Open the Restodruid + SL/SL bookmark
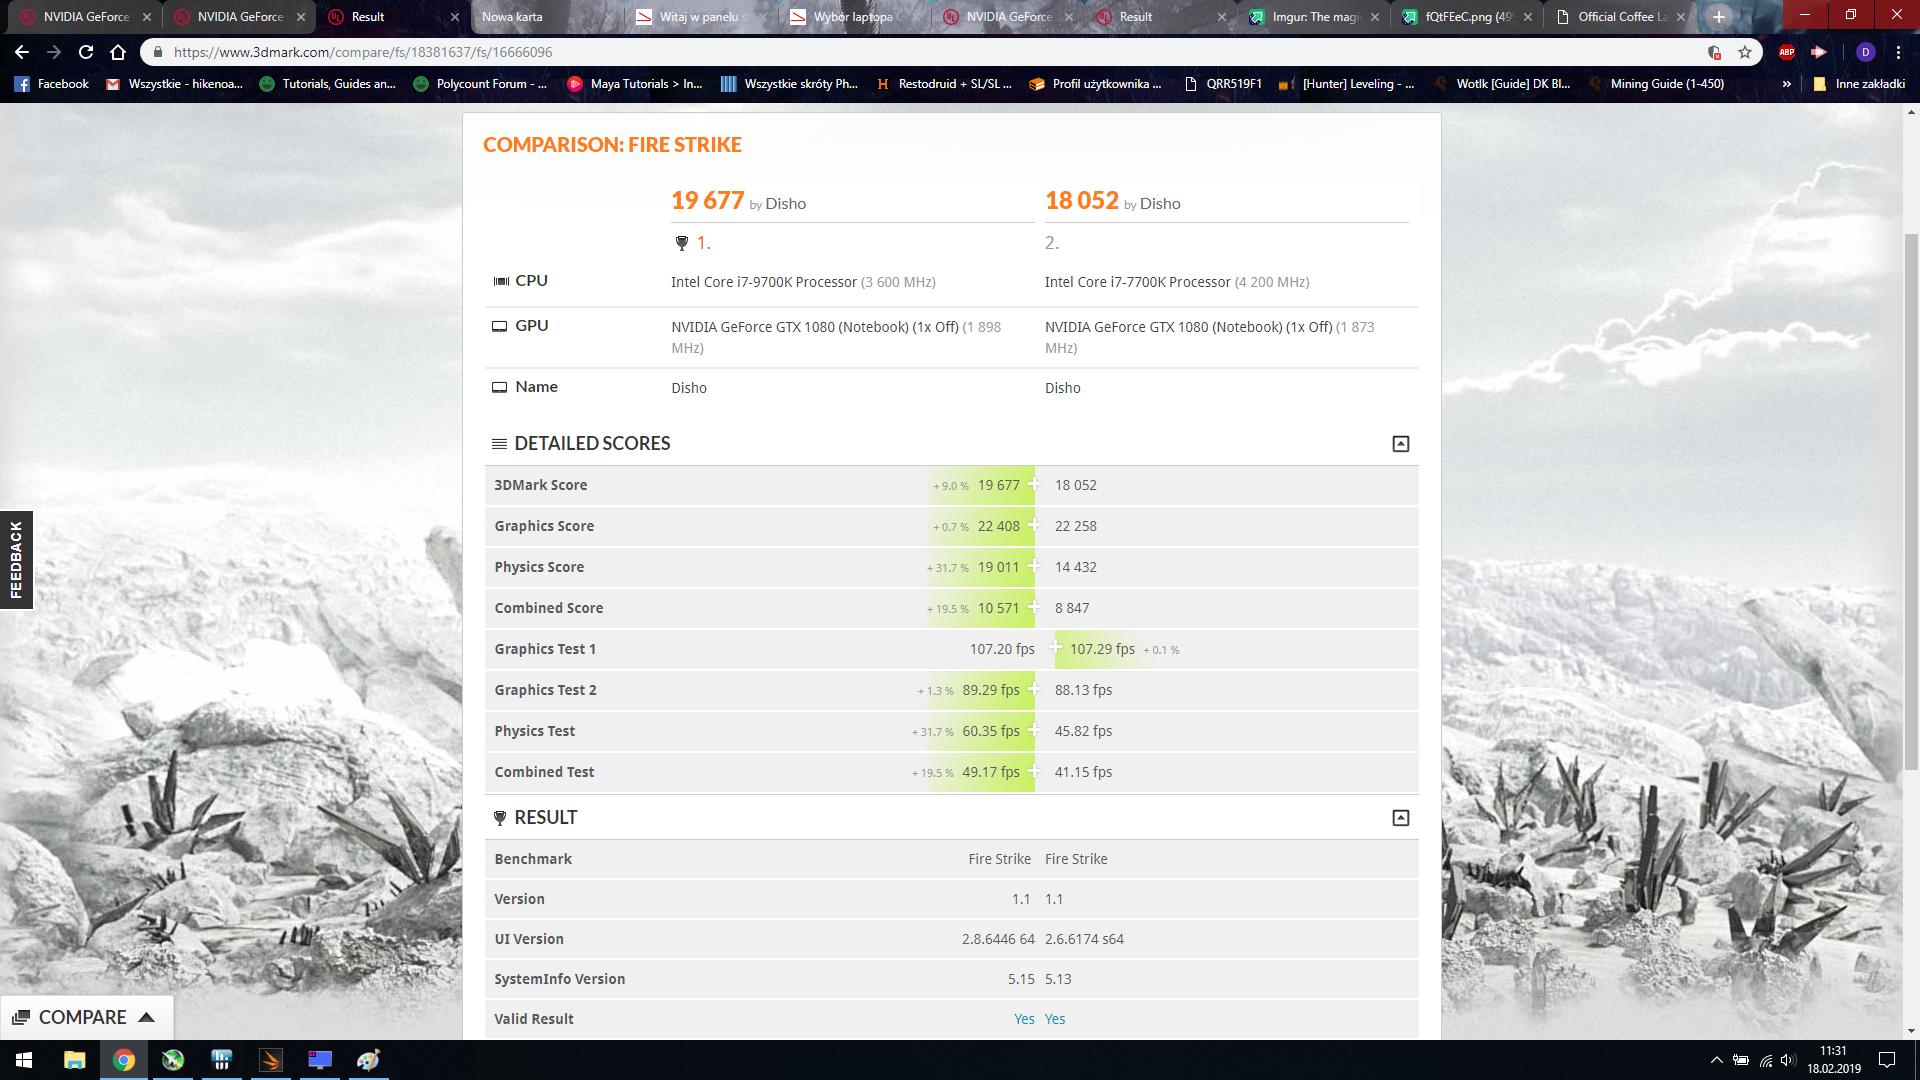Viewport: 1920px width, 1080px height. (943, 84)
